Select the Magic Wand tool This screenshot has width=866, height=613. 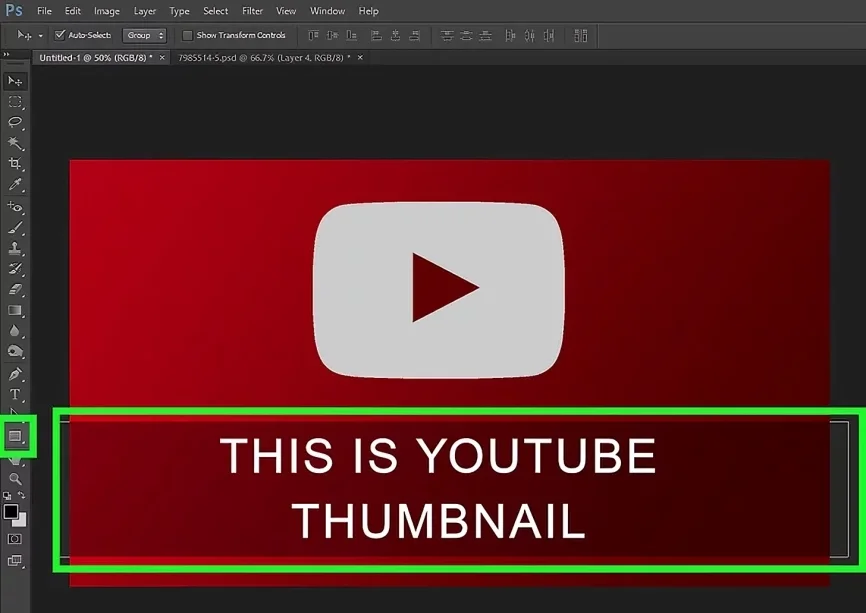(x=15, y=143)
